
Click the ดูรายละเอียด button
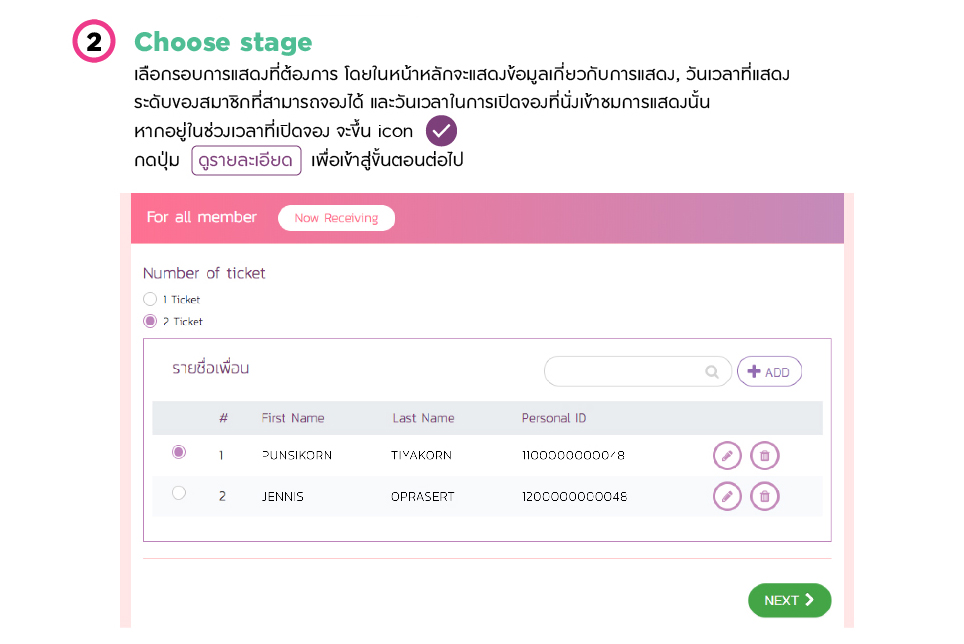246,160
